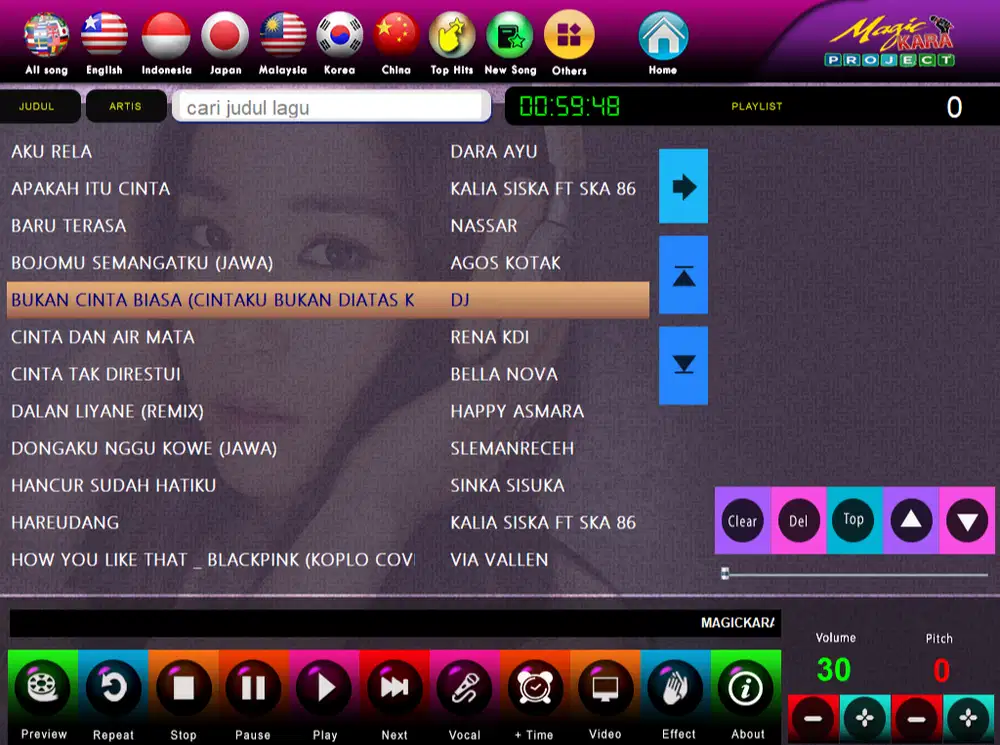This screenshot has height=745, width=1000.
Task: Jump to list top using the up arrow
Action: (x=683, y=275)
